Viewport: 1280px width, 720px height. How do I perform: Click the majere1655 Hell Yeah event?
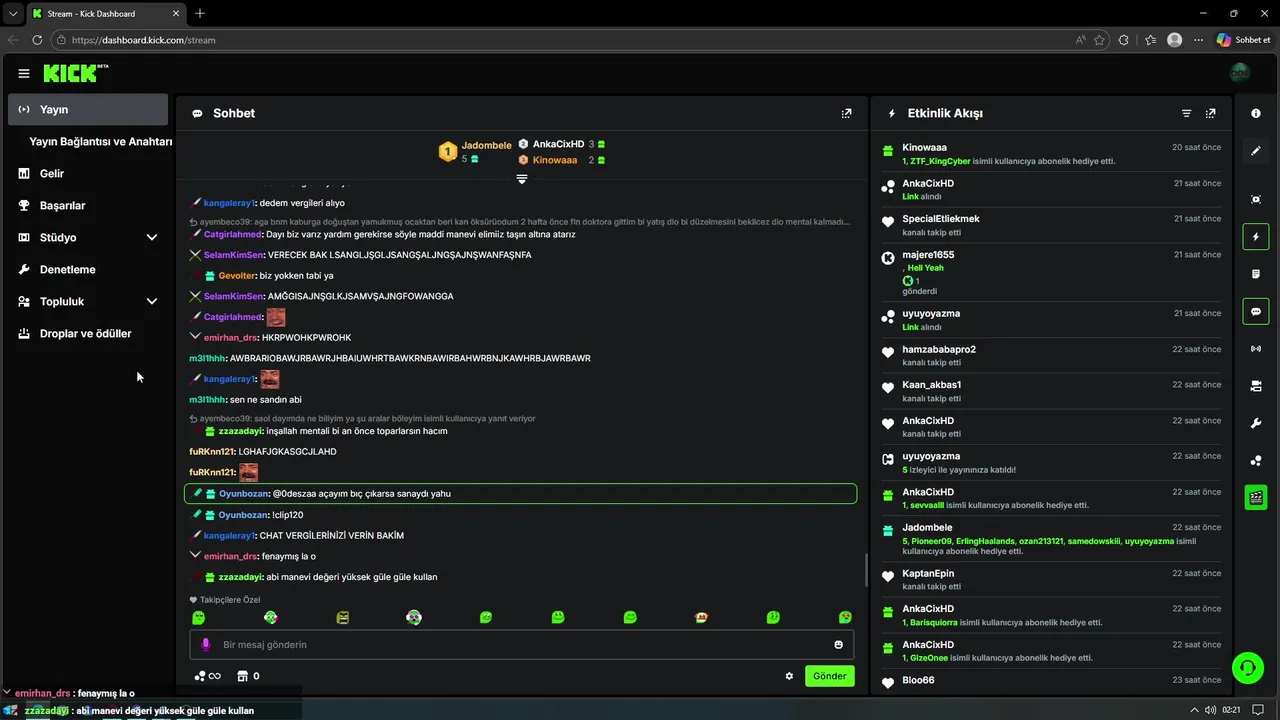(x=1052, y=273)
